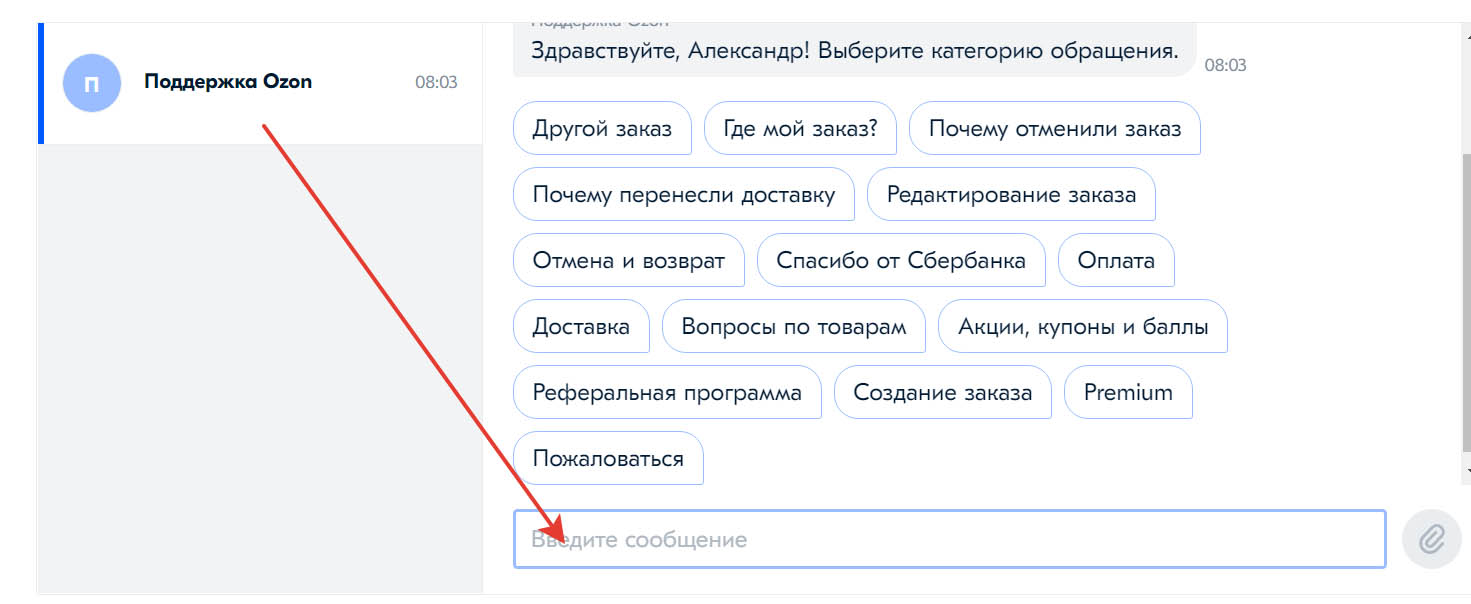
Task: Choose Спасибо от Сбербанка category
Action: point(901,261)
